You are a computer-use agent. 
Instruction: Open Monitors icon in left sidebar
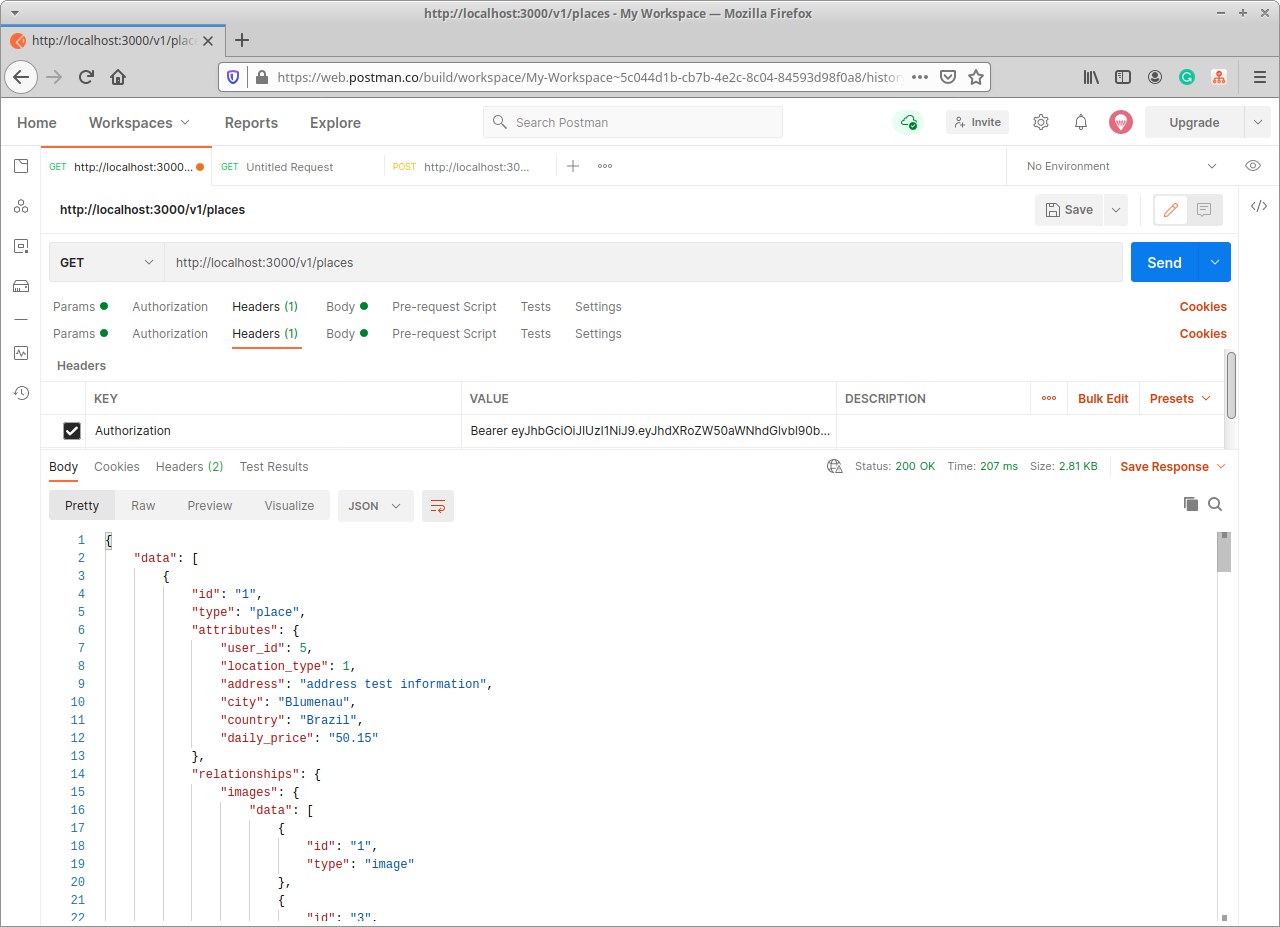point(21,353)
